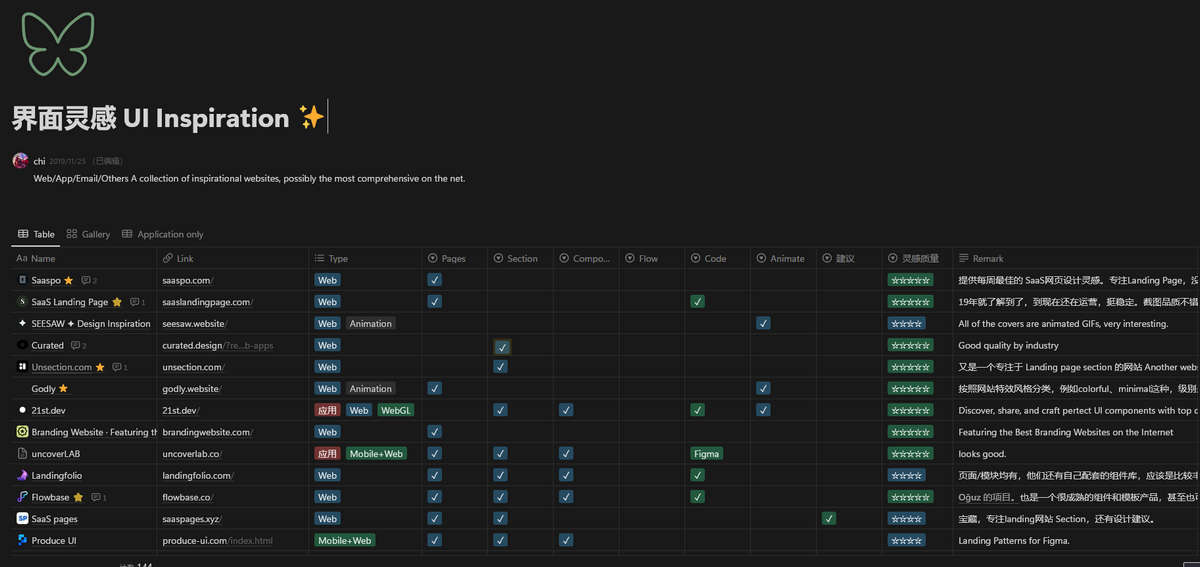Viewport: 1200px width, 567px height.
Task: Click the Unsection.com row icon
Action: pyautogui.click(x=22, y=367)
